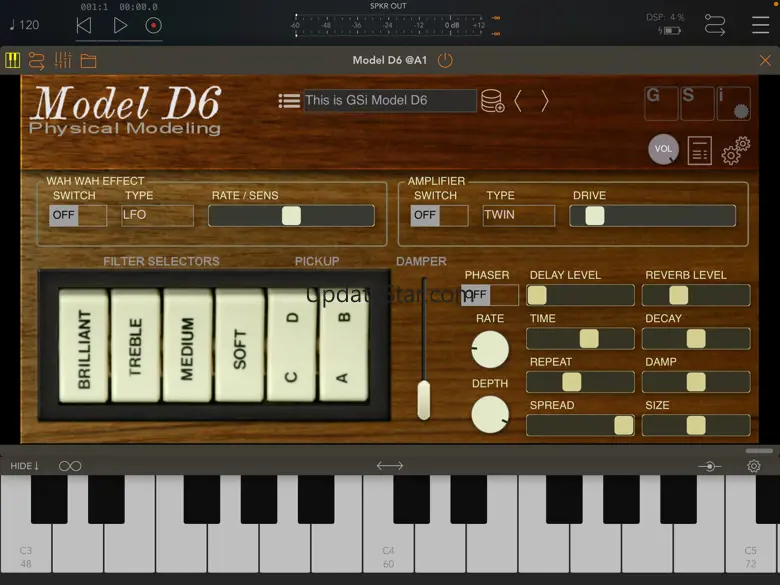Toggle the Amplifier switch on
Image resolution: width=780 pixels, height=585 pixels.
(x=439, y=215)
